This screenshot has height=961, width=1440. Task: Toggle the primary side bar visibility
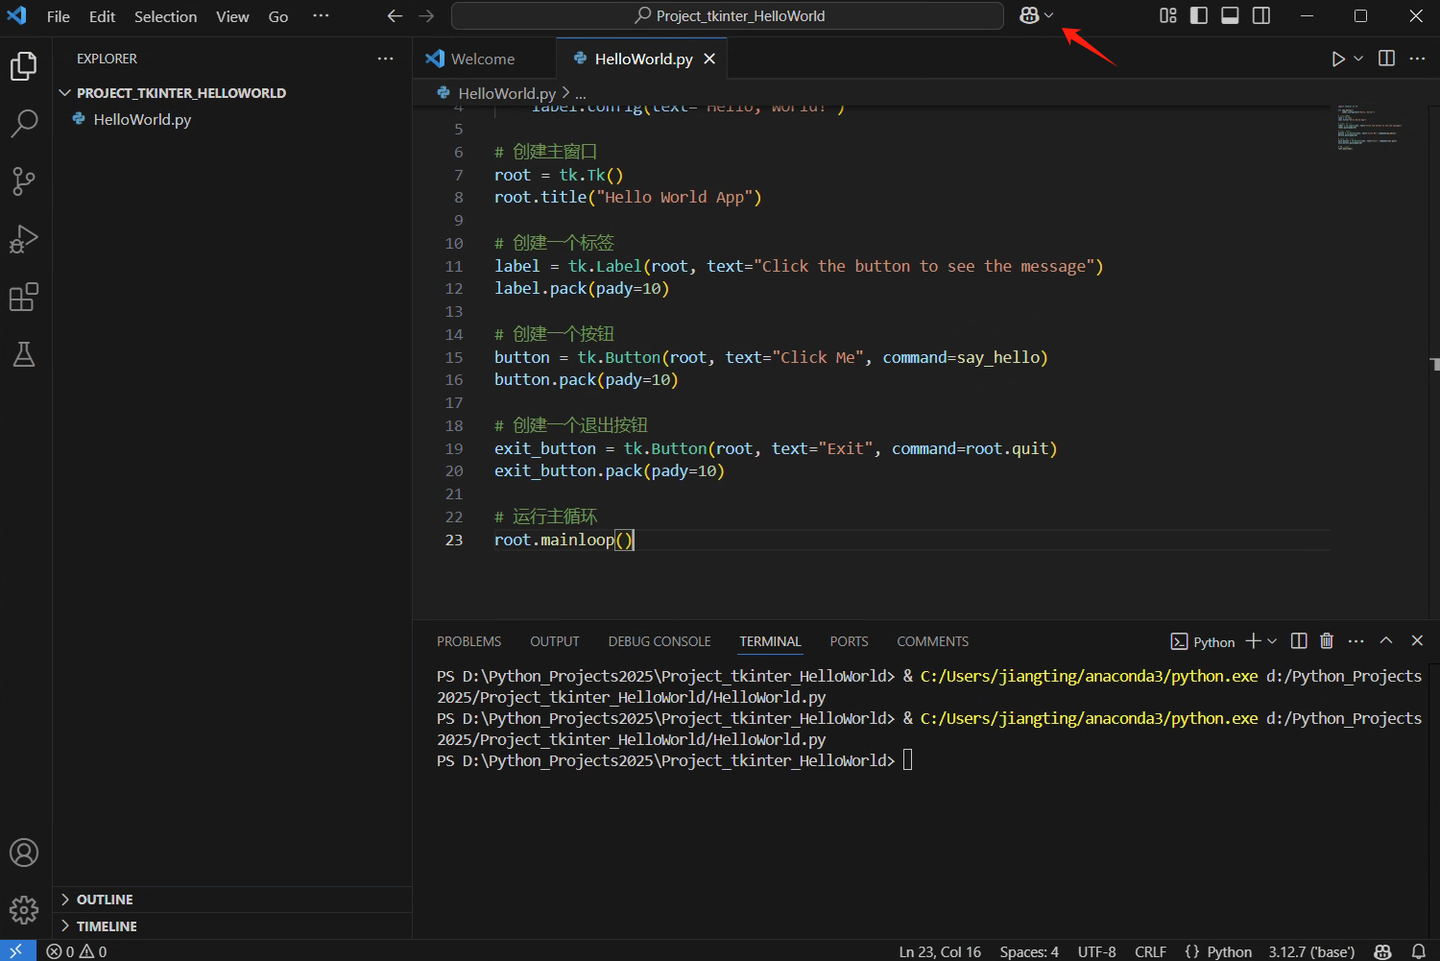pos(1199,16)
